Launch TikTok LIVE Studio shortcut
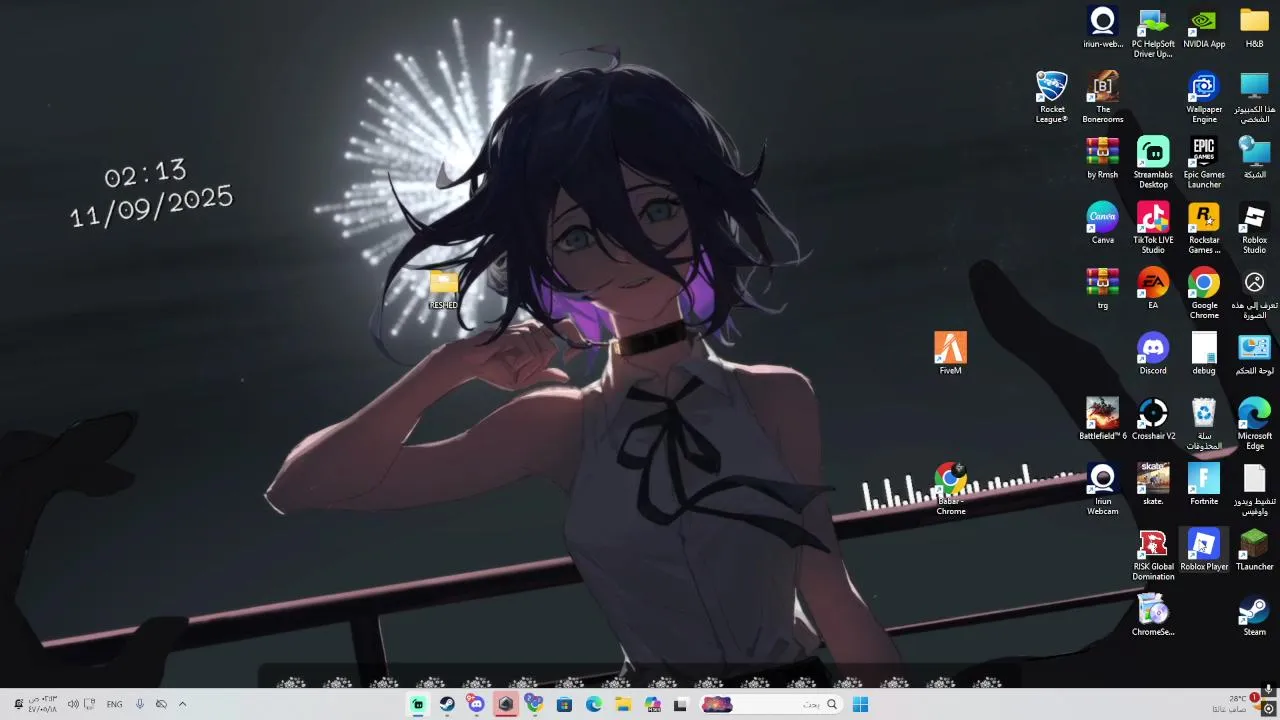 pyautogui.click(x=1153, y=229)
